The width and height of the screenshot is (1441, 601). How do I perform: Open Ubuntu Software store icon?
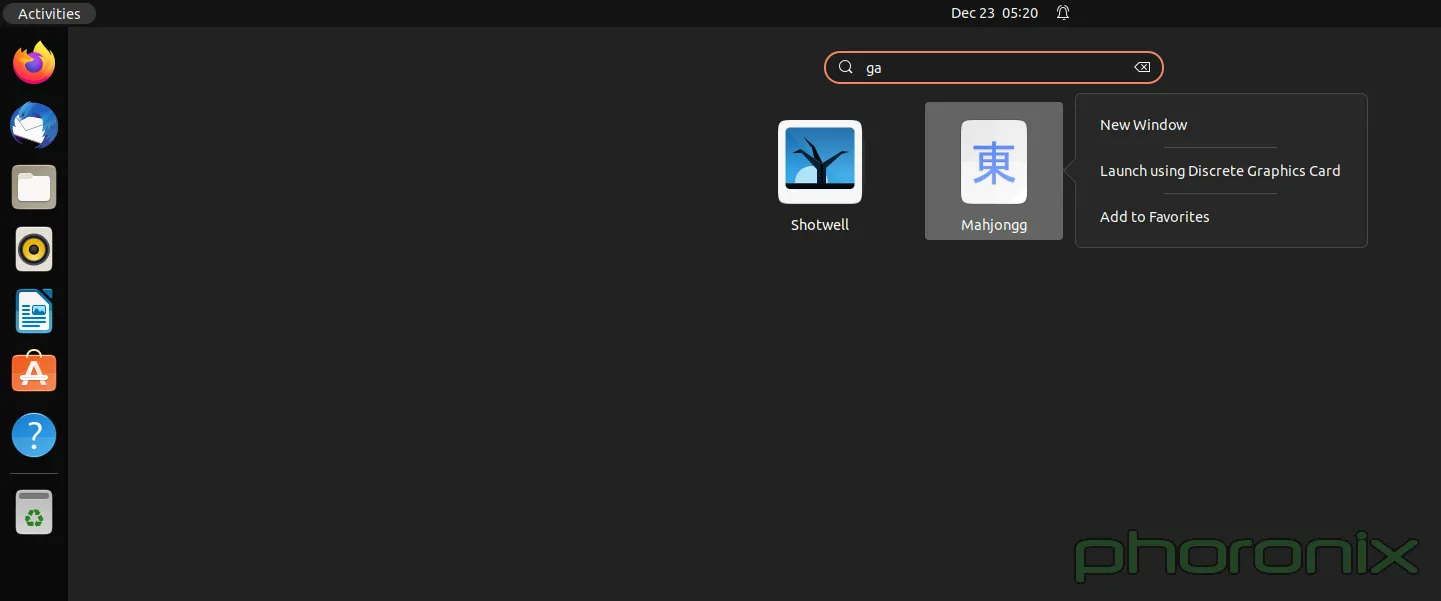point(34,373)
